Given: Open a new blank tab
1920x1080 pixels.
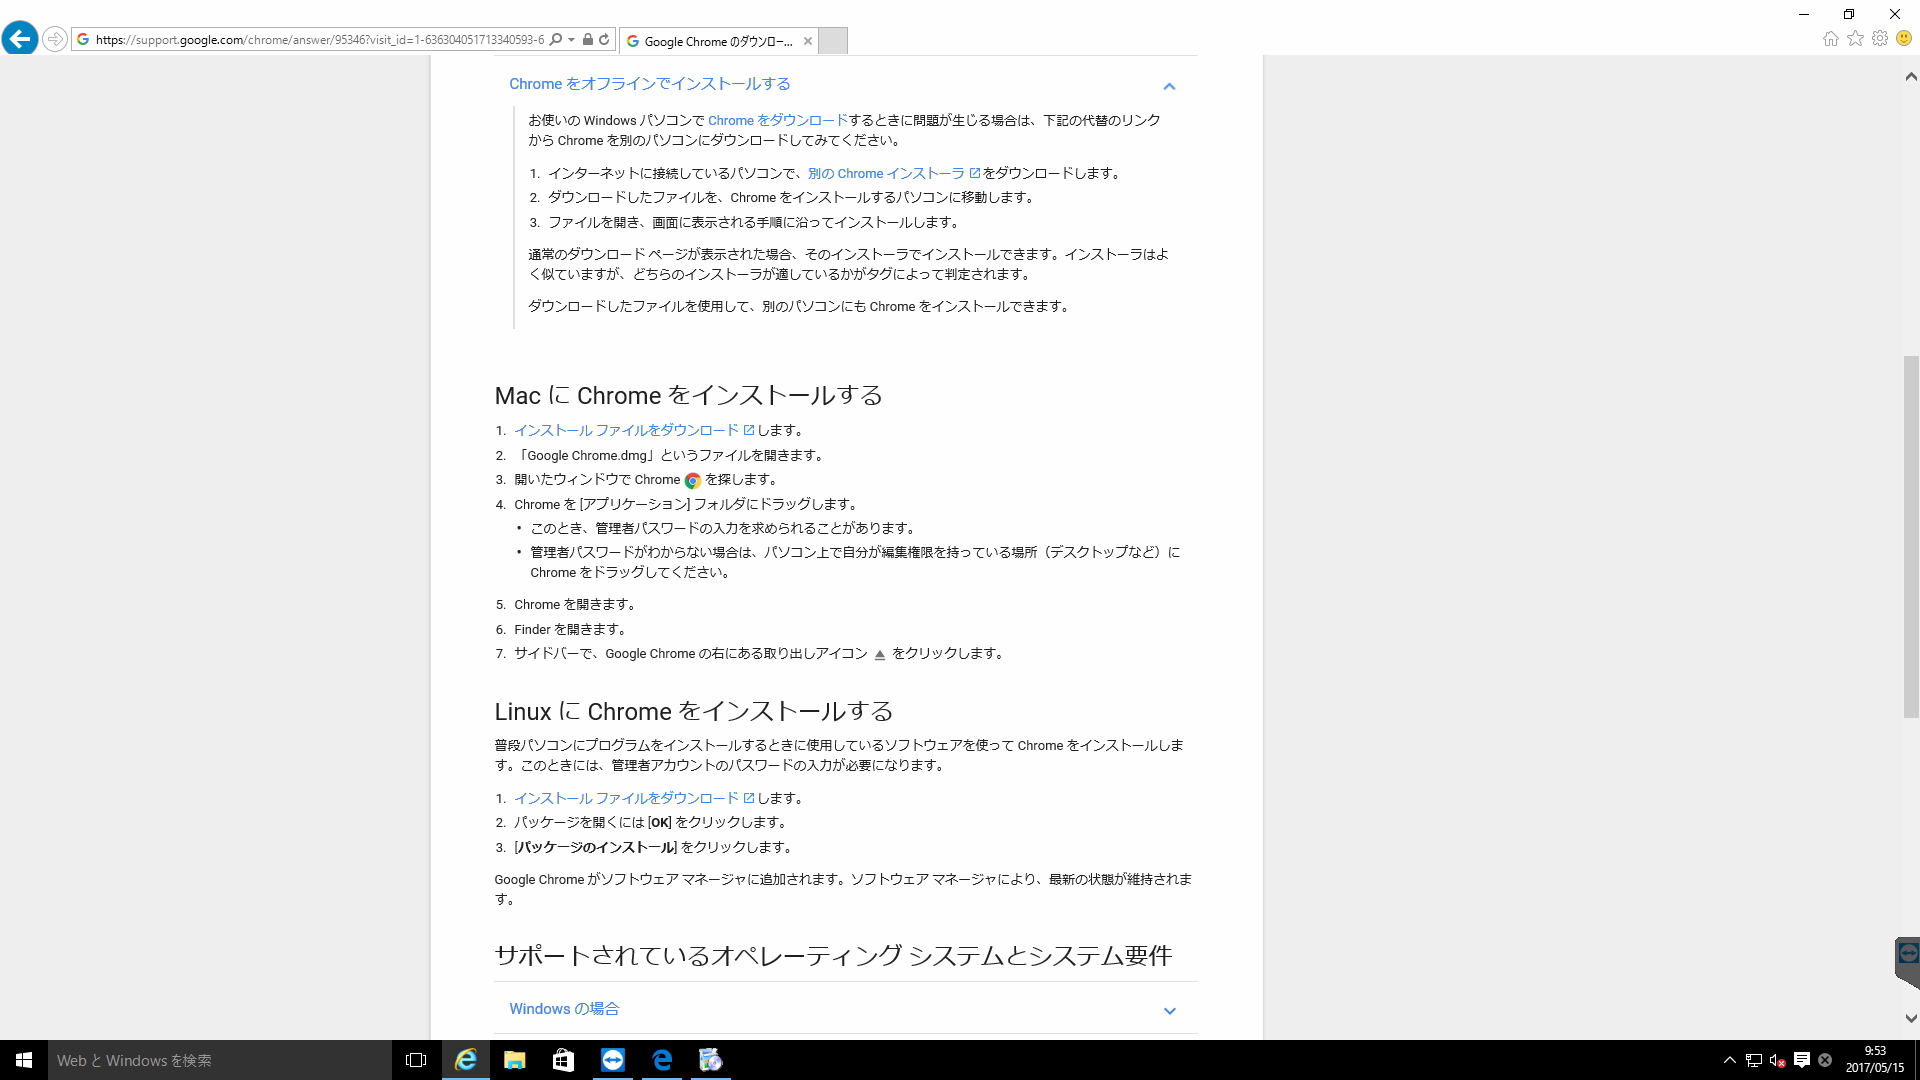Looking at the screenshot, I should pos(833,41).
